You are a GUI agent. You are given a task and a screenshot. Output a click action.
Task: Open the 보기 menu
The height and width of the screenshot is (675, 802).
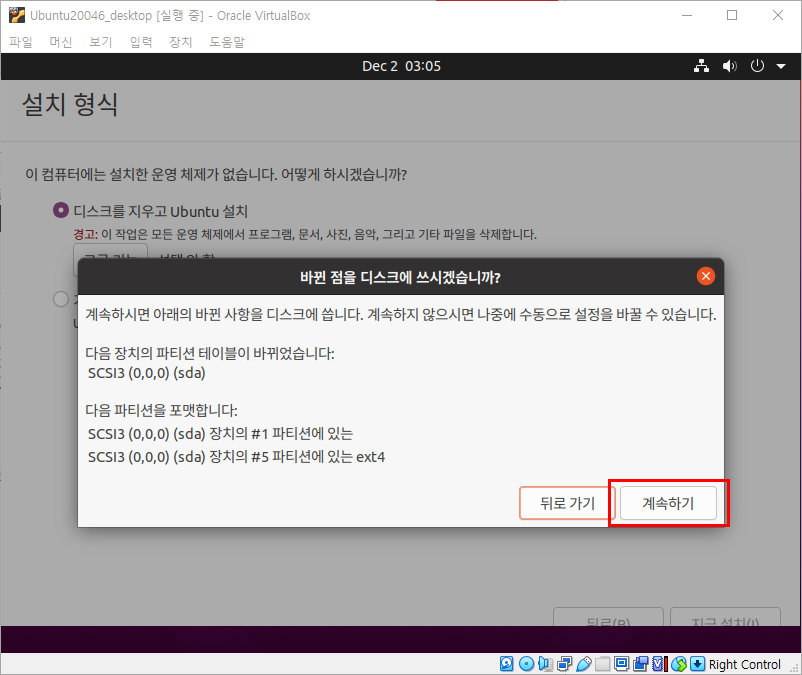101,42
